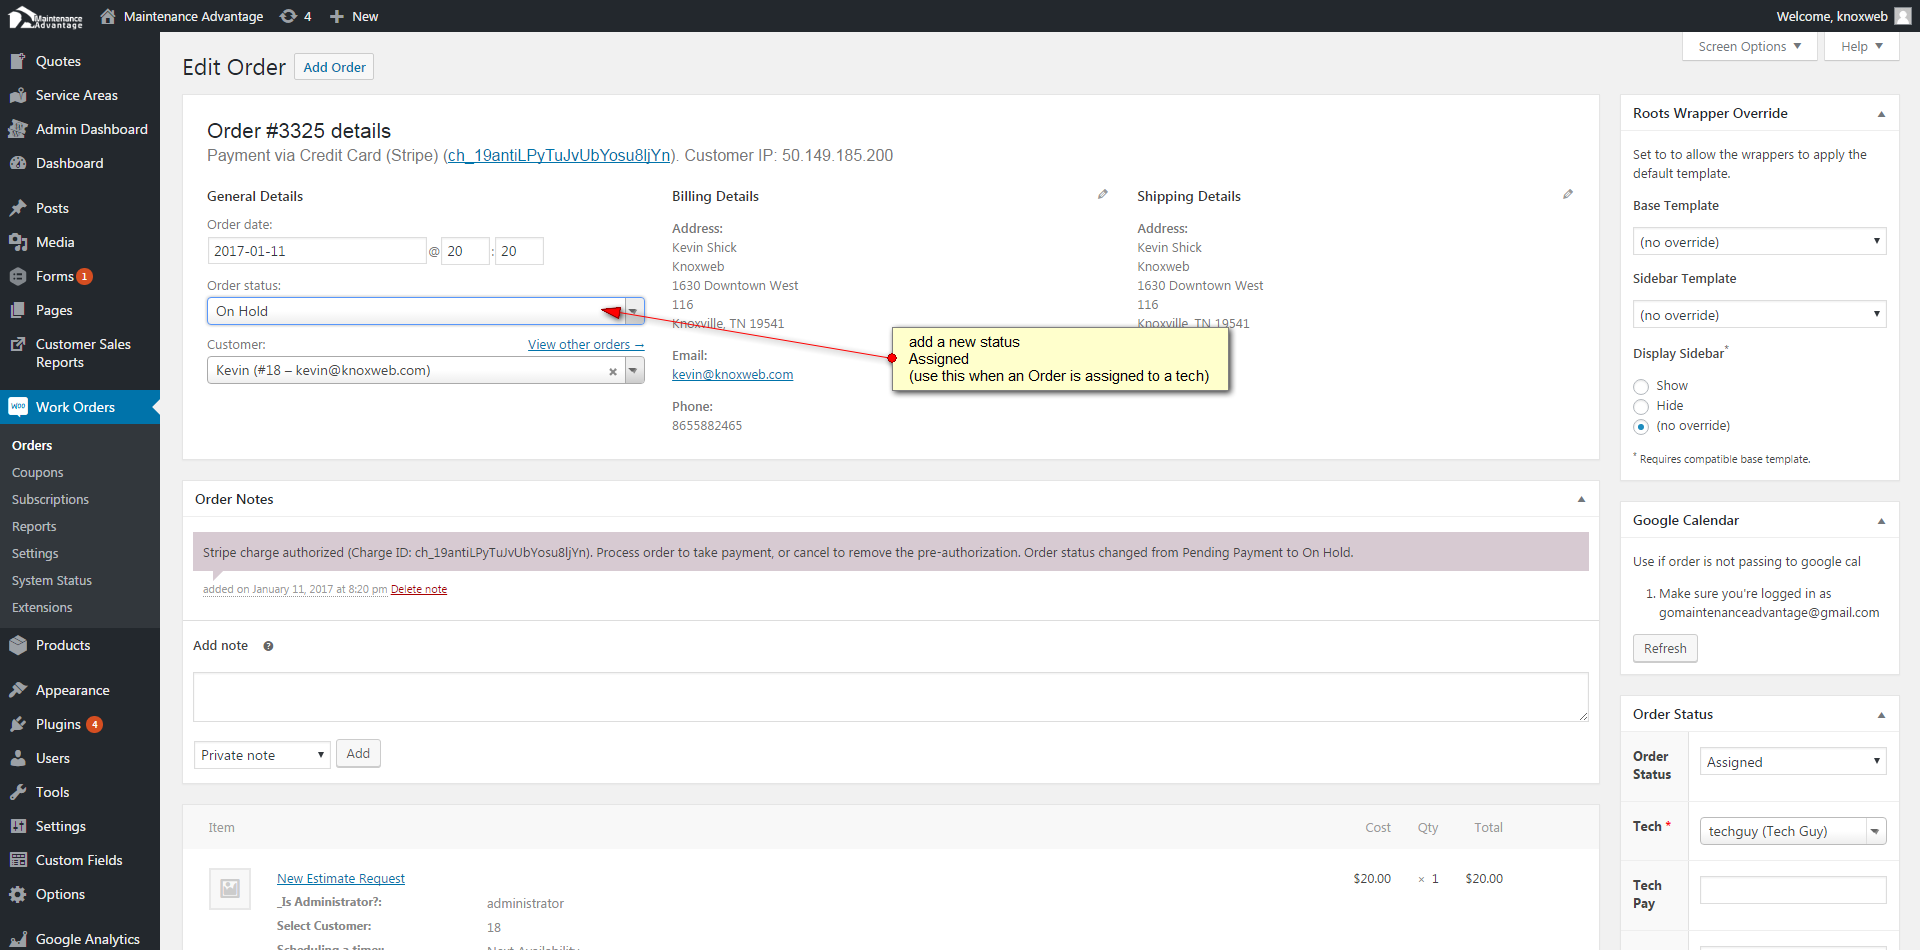This screenshot has width=1920, height=950.
Task: Click the order date input field
Action: tap(317, 251)
